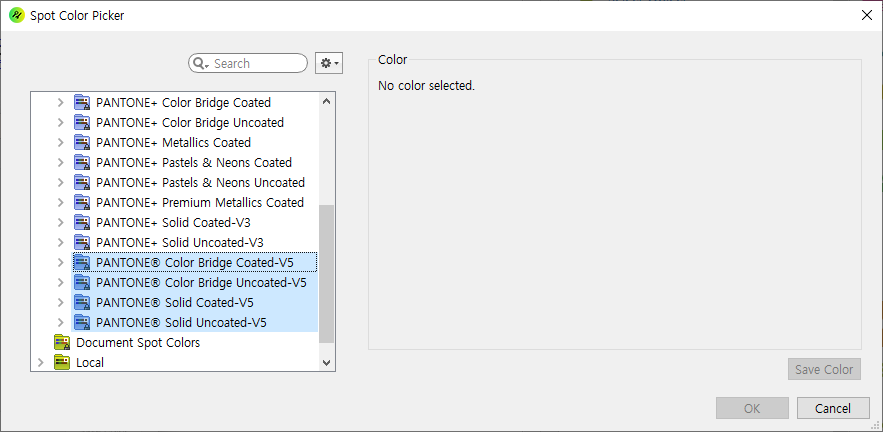Viewport: 883px width, 432px height.
Task: Select the PANTONE® Solid Uncoated-V5 row
Action: (195, 322)
